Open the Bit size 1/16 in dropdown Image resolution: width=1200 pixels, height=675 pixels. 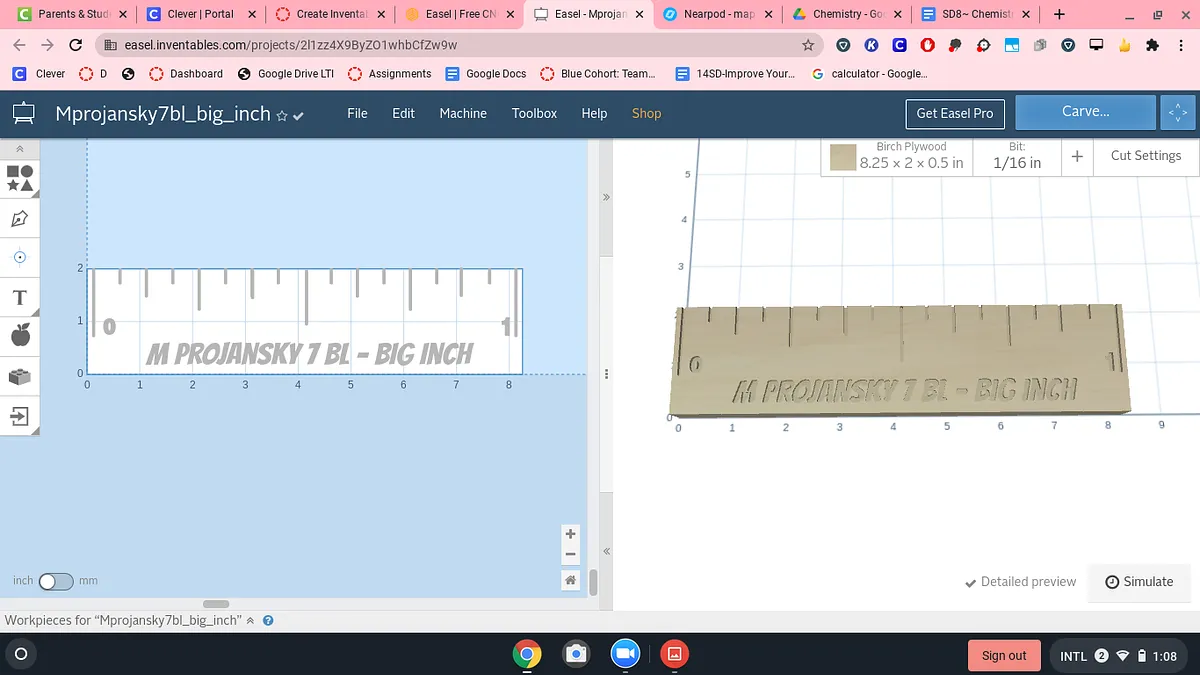pos(1016,156)
